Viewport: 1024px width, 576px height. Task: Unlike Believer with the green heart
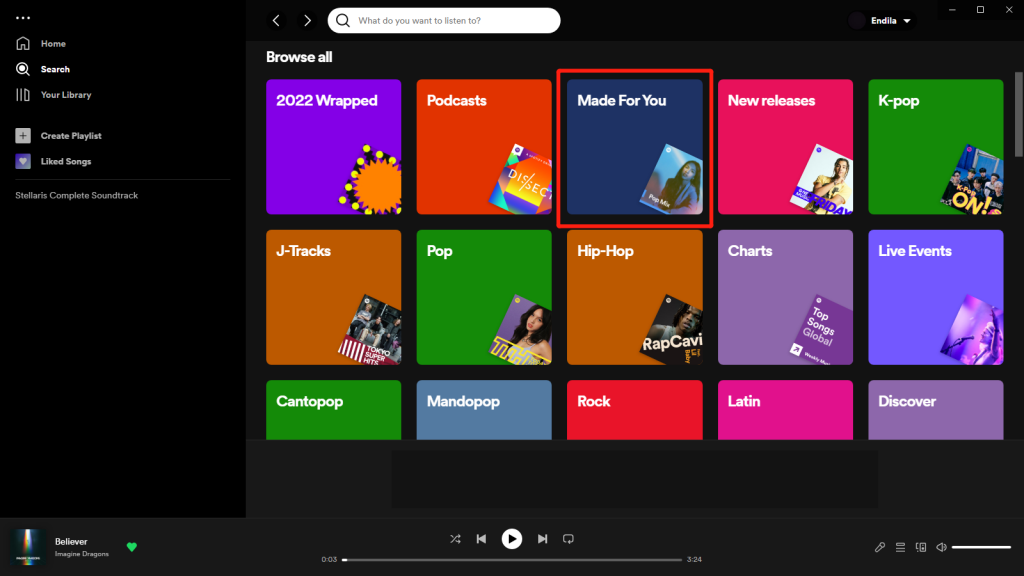[x=132, y=547]
